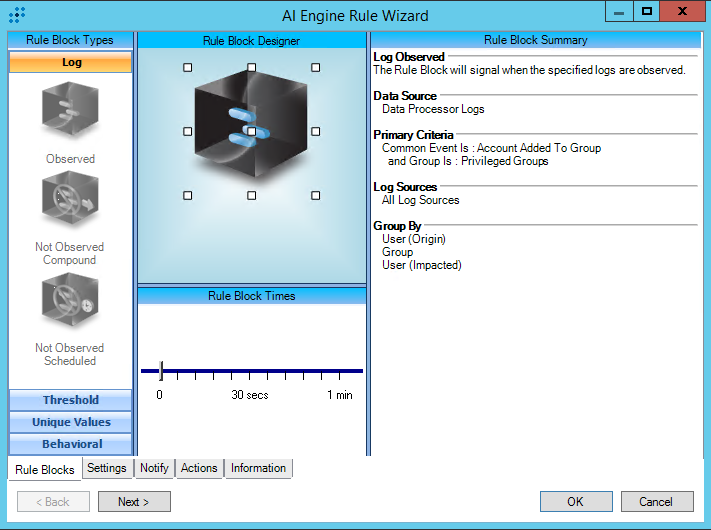
Task: Click the right-middle resize handle of block
Action: pyautogui.click(x=316, y=132)
